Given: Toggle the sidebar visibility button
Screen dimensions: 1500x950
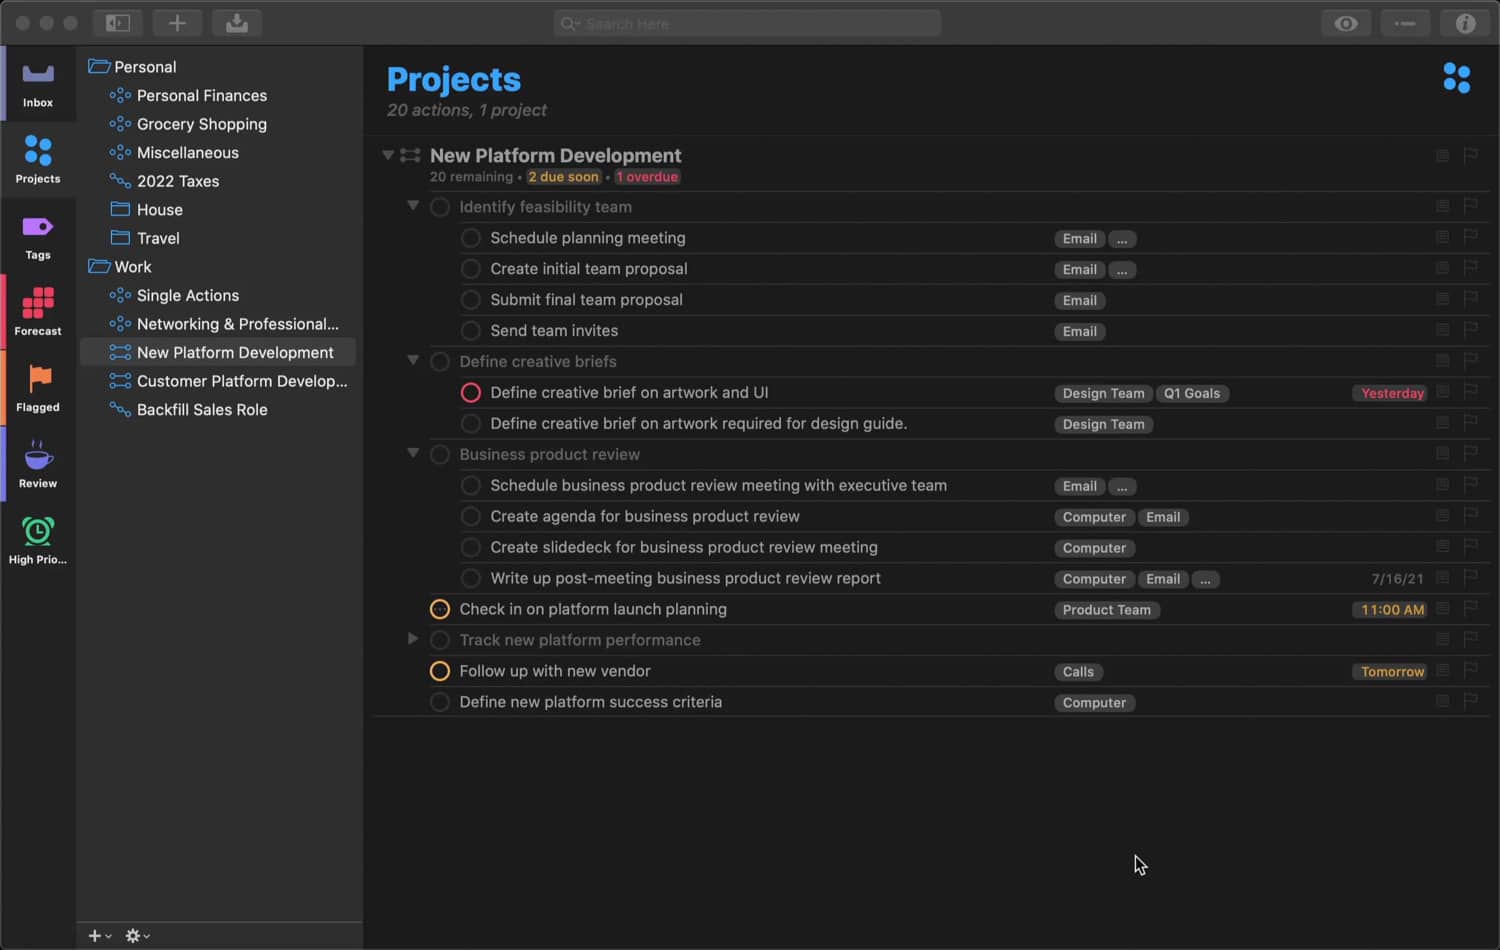Looking at the screenshot, I should tap(118, 23).
